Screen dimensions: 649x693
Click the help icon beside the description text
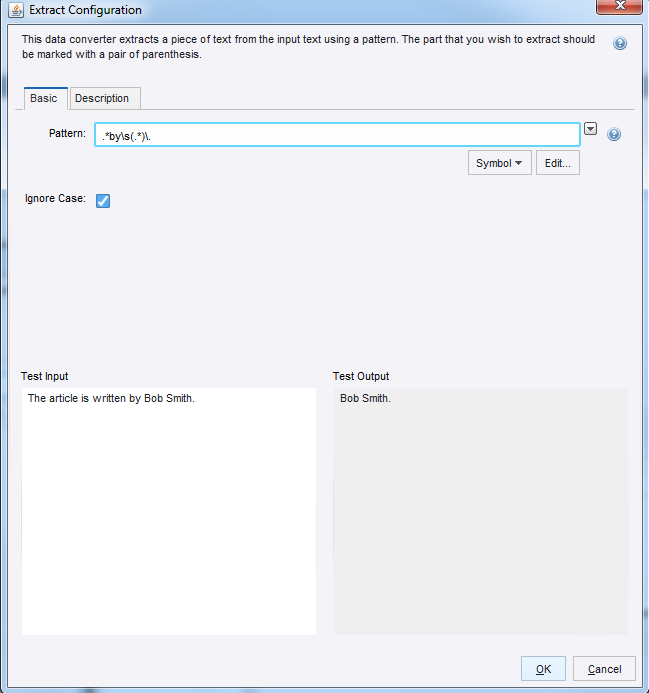(620, 43)
